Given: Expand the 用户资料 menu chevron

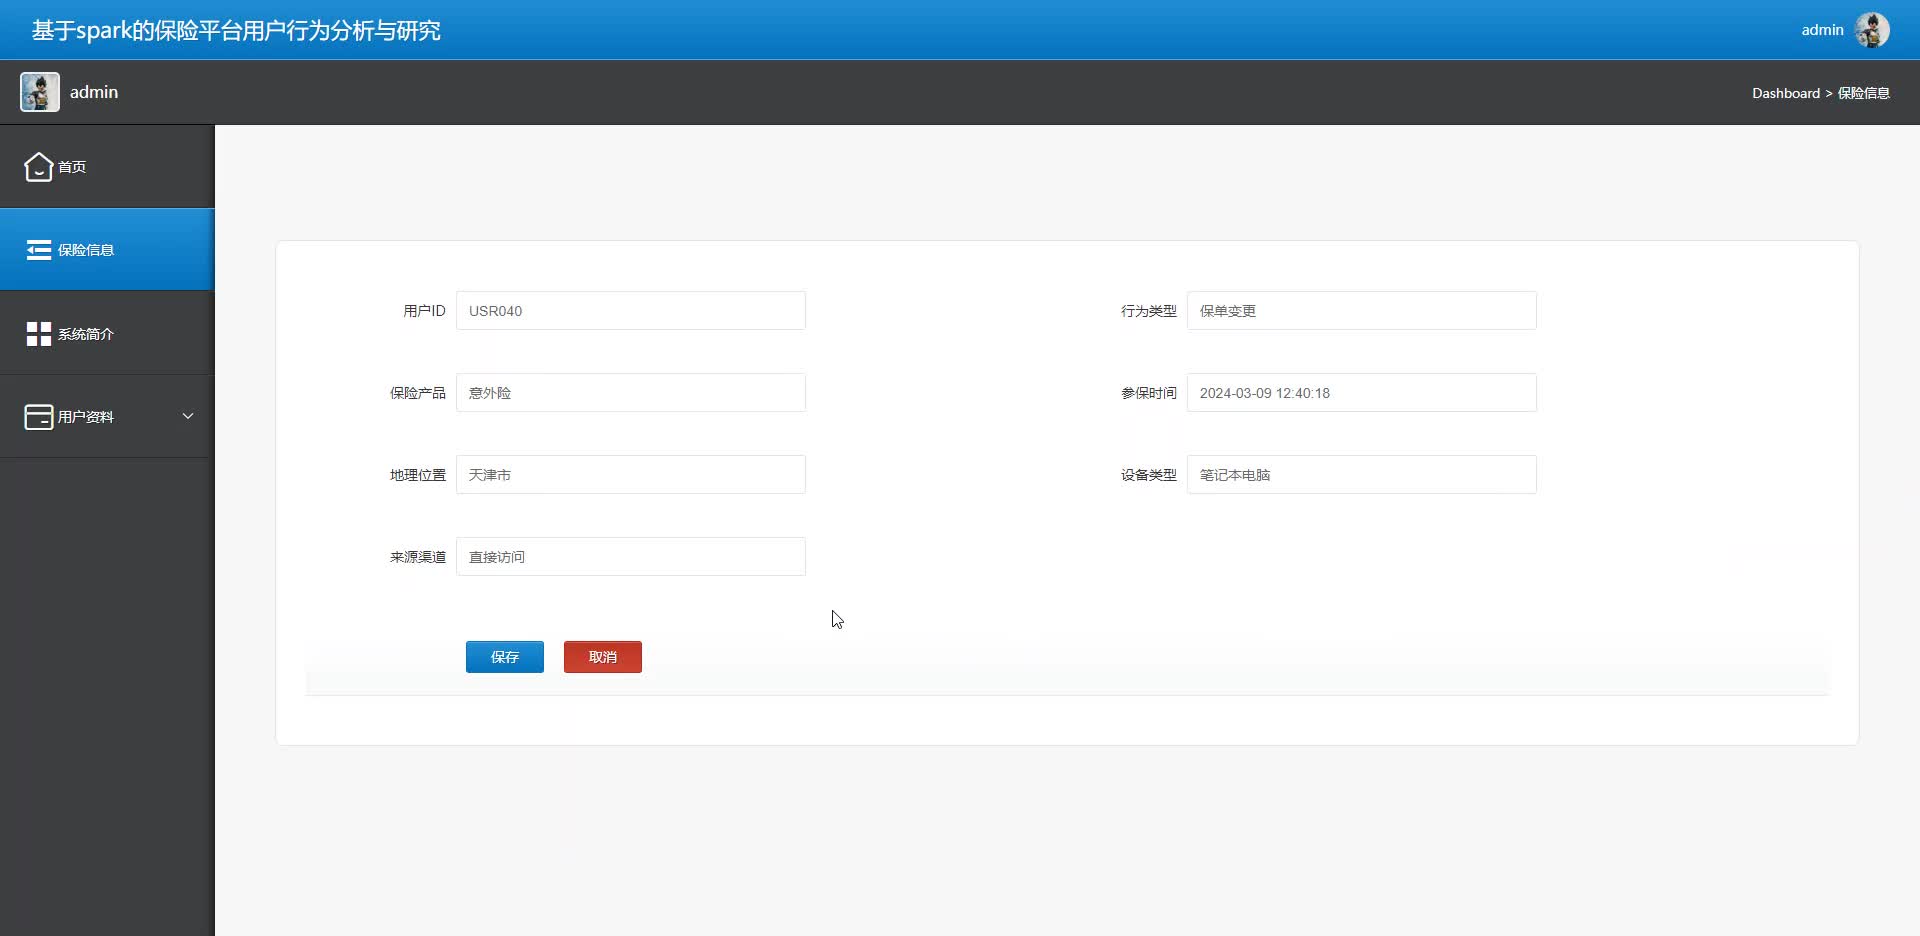Looking at the screenshot, I should coord(188,416).
